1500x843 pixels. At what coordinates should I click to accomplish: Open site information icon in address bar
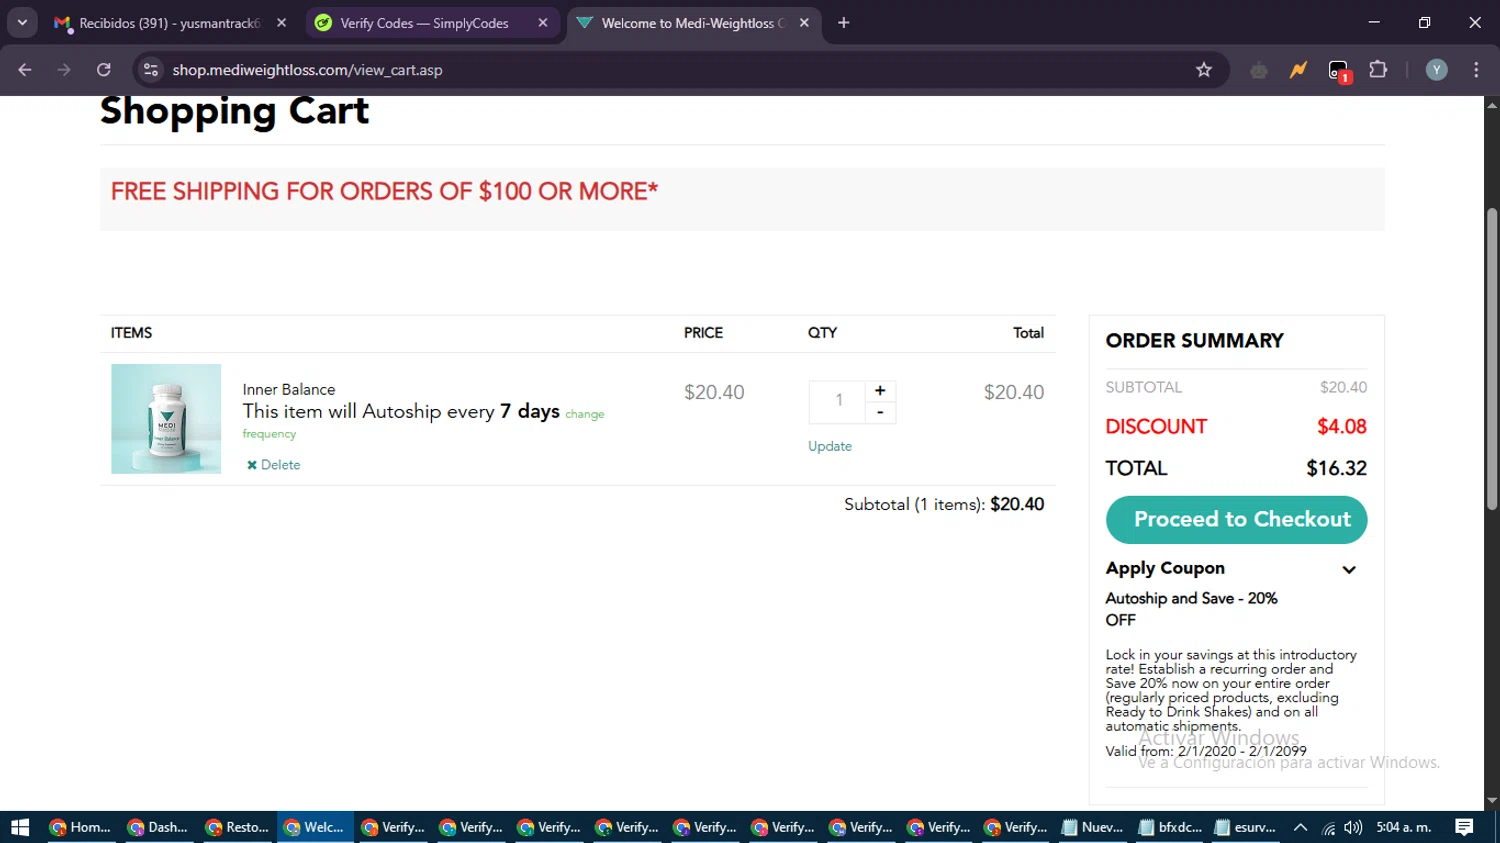[x=151, y=70]
